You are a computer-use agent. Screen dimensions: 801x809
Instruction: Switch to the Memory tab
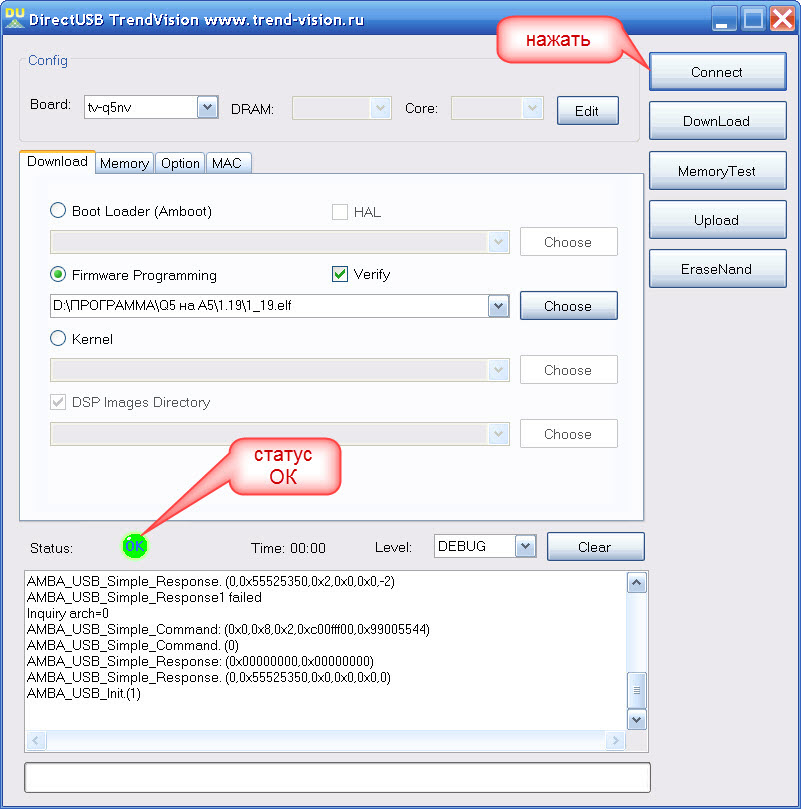124,163
